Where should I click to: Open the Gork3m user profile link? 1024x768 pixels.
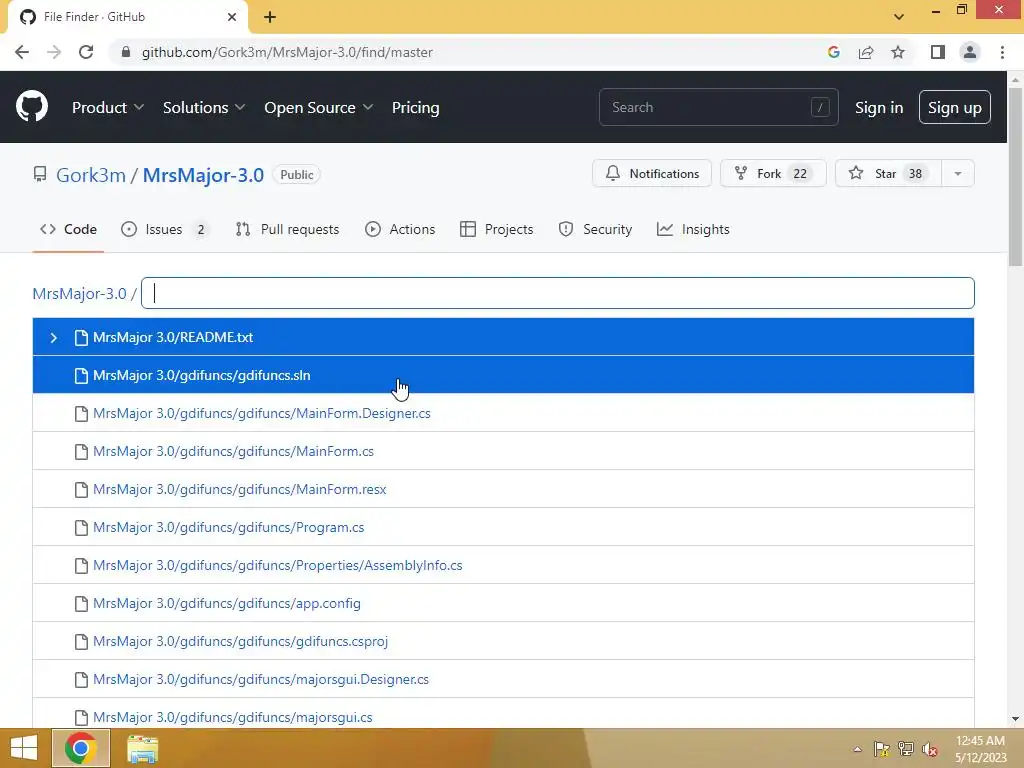coord(91,175)
